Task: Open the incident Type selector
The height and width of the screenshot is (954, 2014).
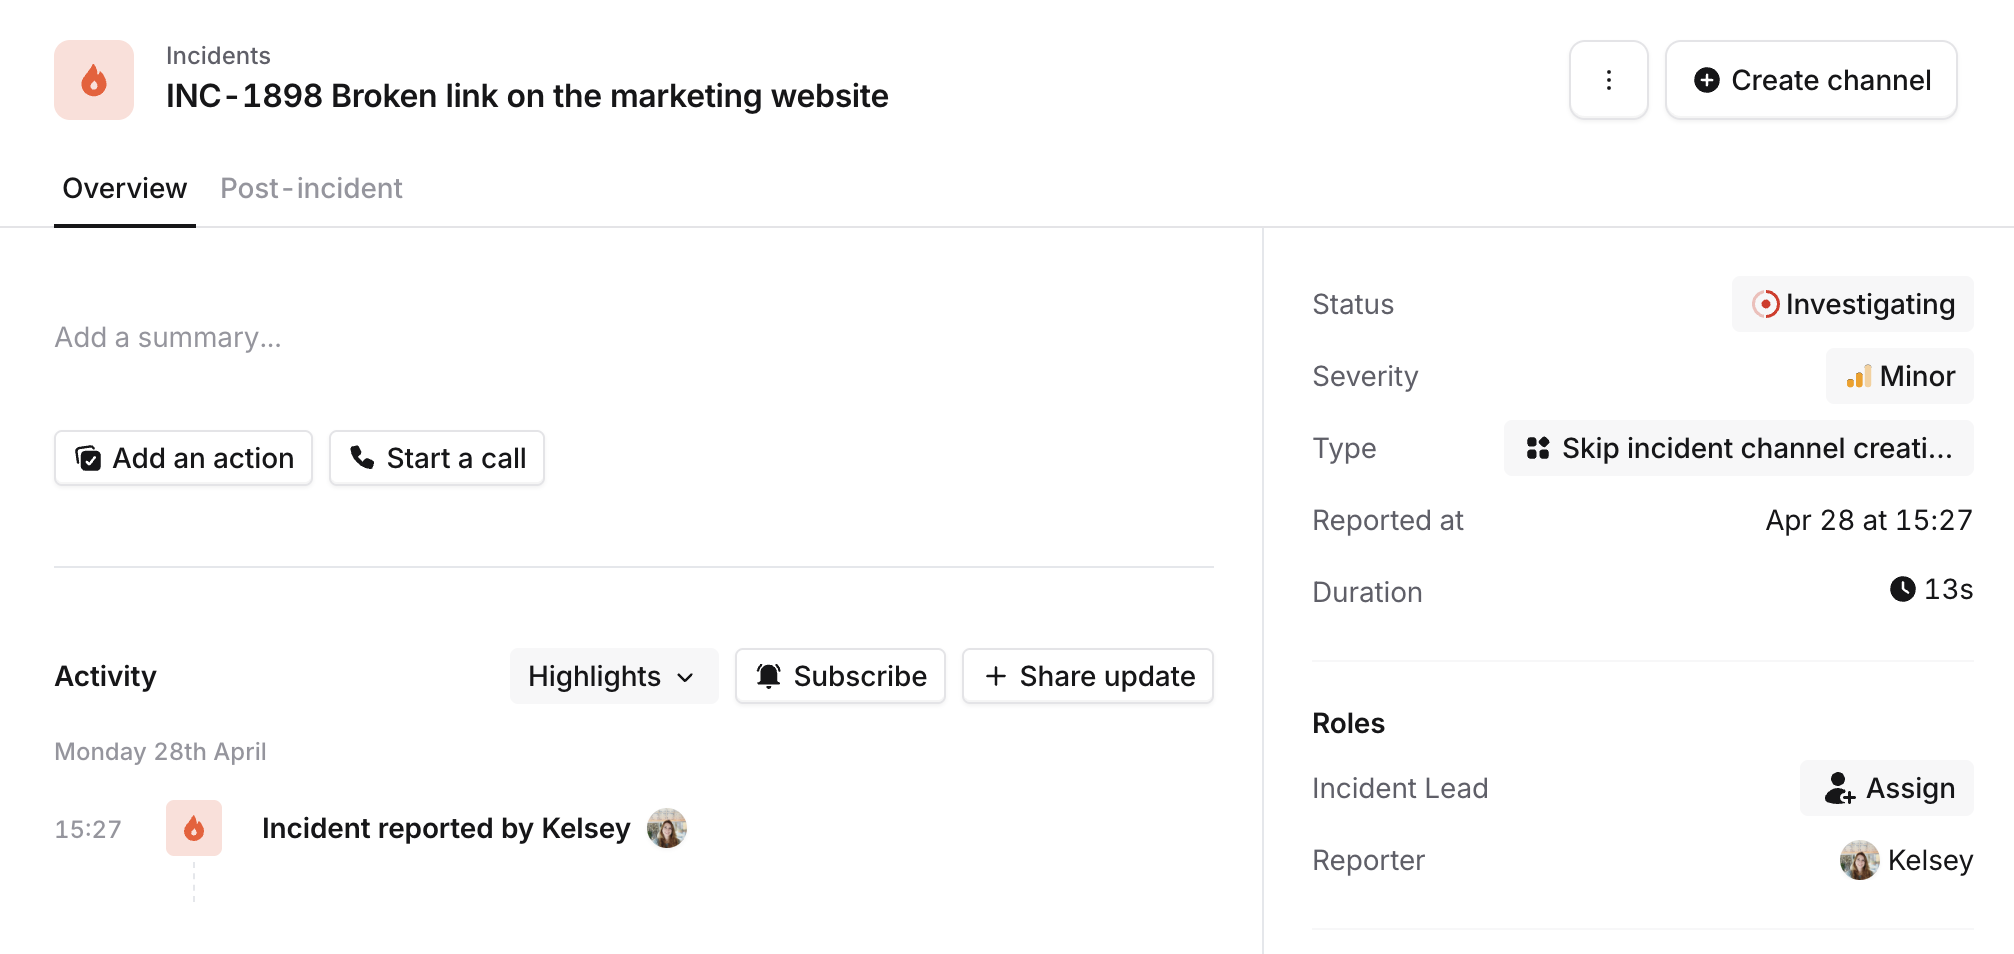Action: coord(1738,448)
